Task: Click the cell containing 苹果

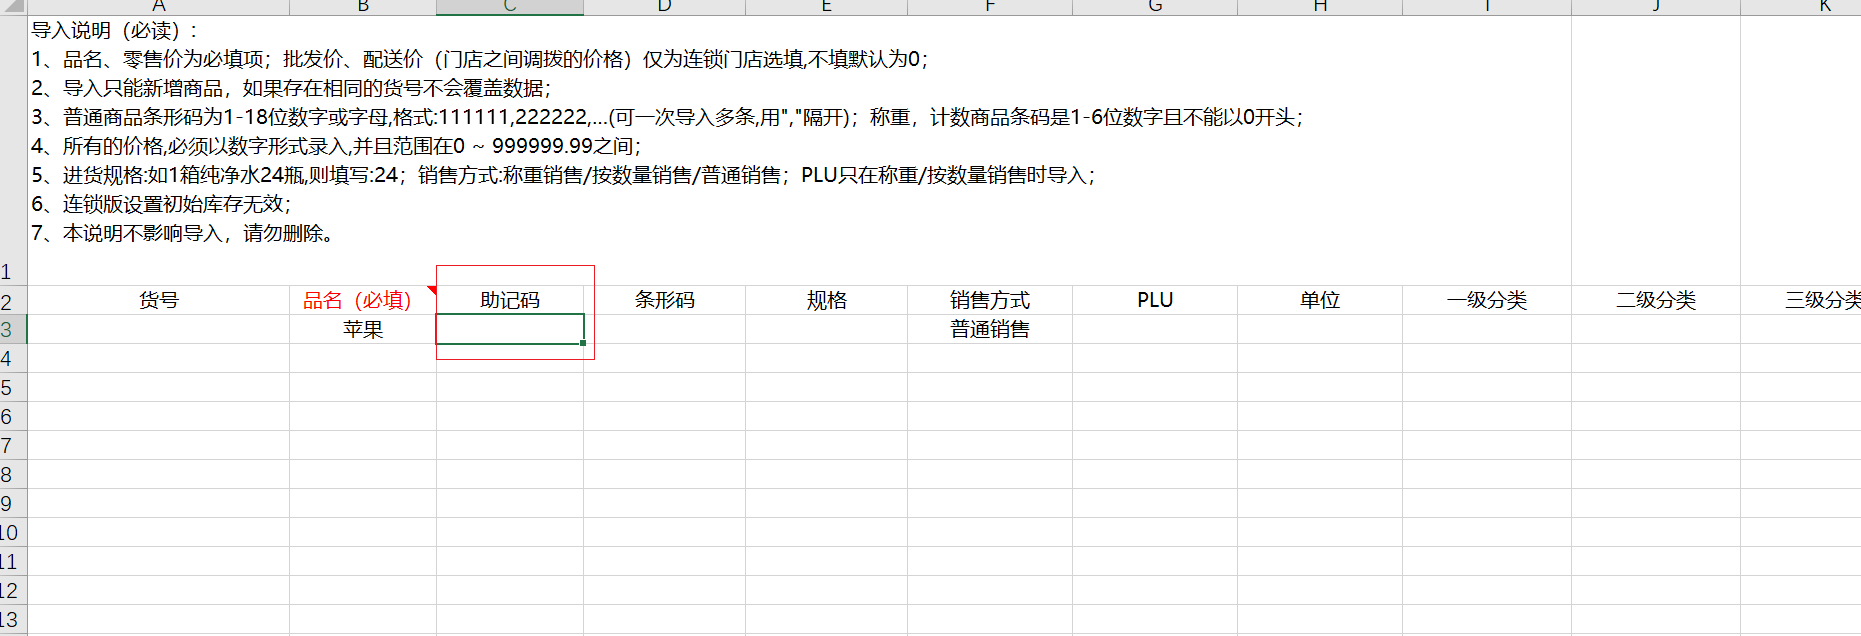Action: 362,329
